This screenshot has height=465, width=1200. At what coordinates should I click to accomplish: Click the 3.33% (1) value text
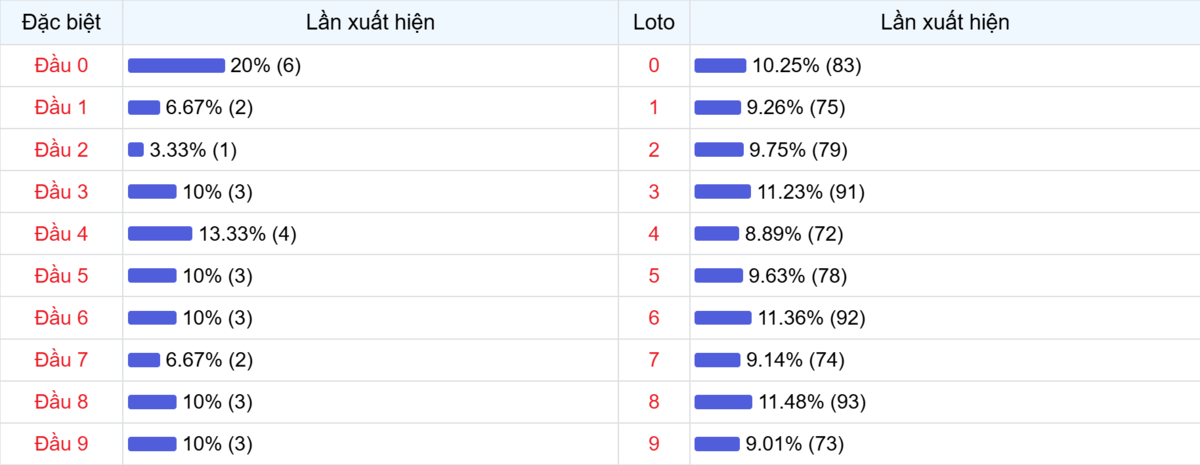pos(193,150)
